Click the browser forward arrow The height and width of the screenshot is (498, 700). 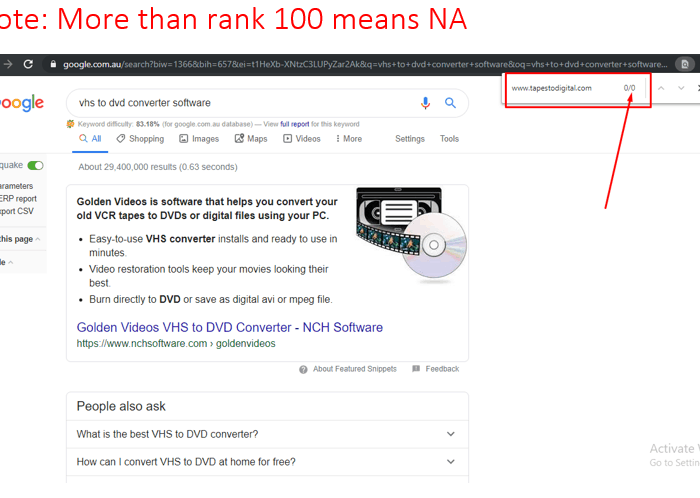tap(8, 64)
